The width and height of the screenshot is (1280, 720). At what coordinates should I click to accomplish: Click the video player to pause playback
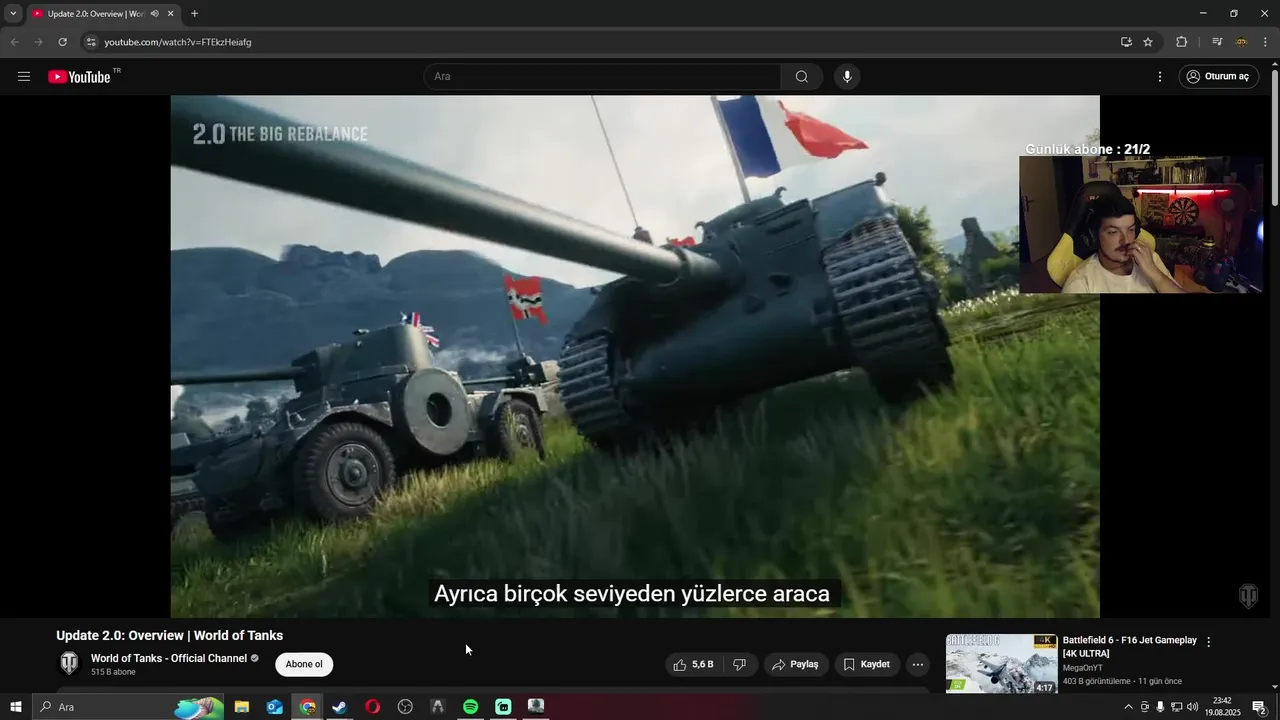(635, 356)
